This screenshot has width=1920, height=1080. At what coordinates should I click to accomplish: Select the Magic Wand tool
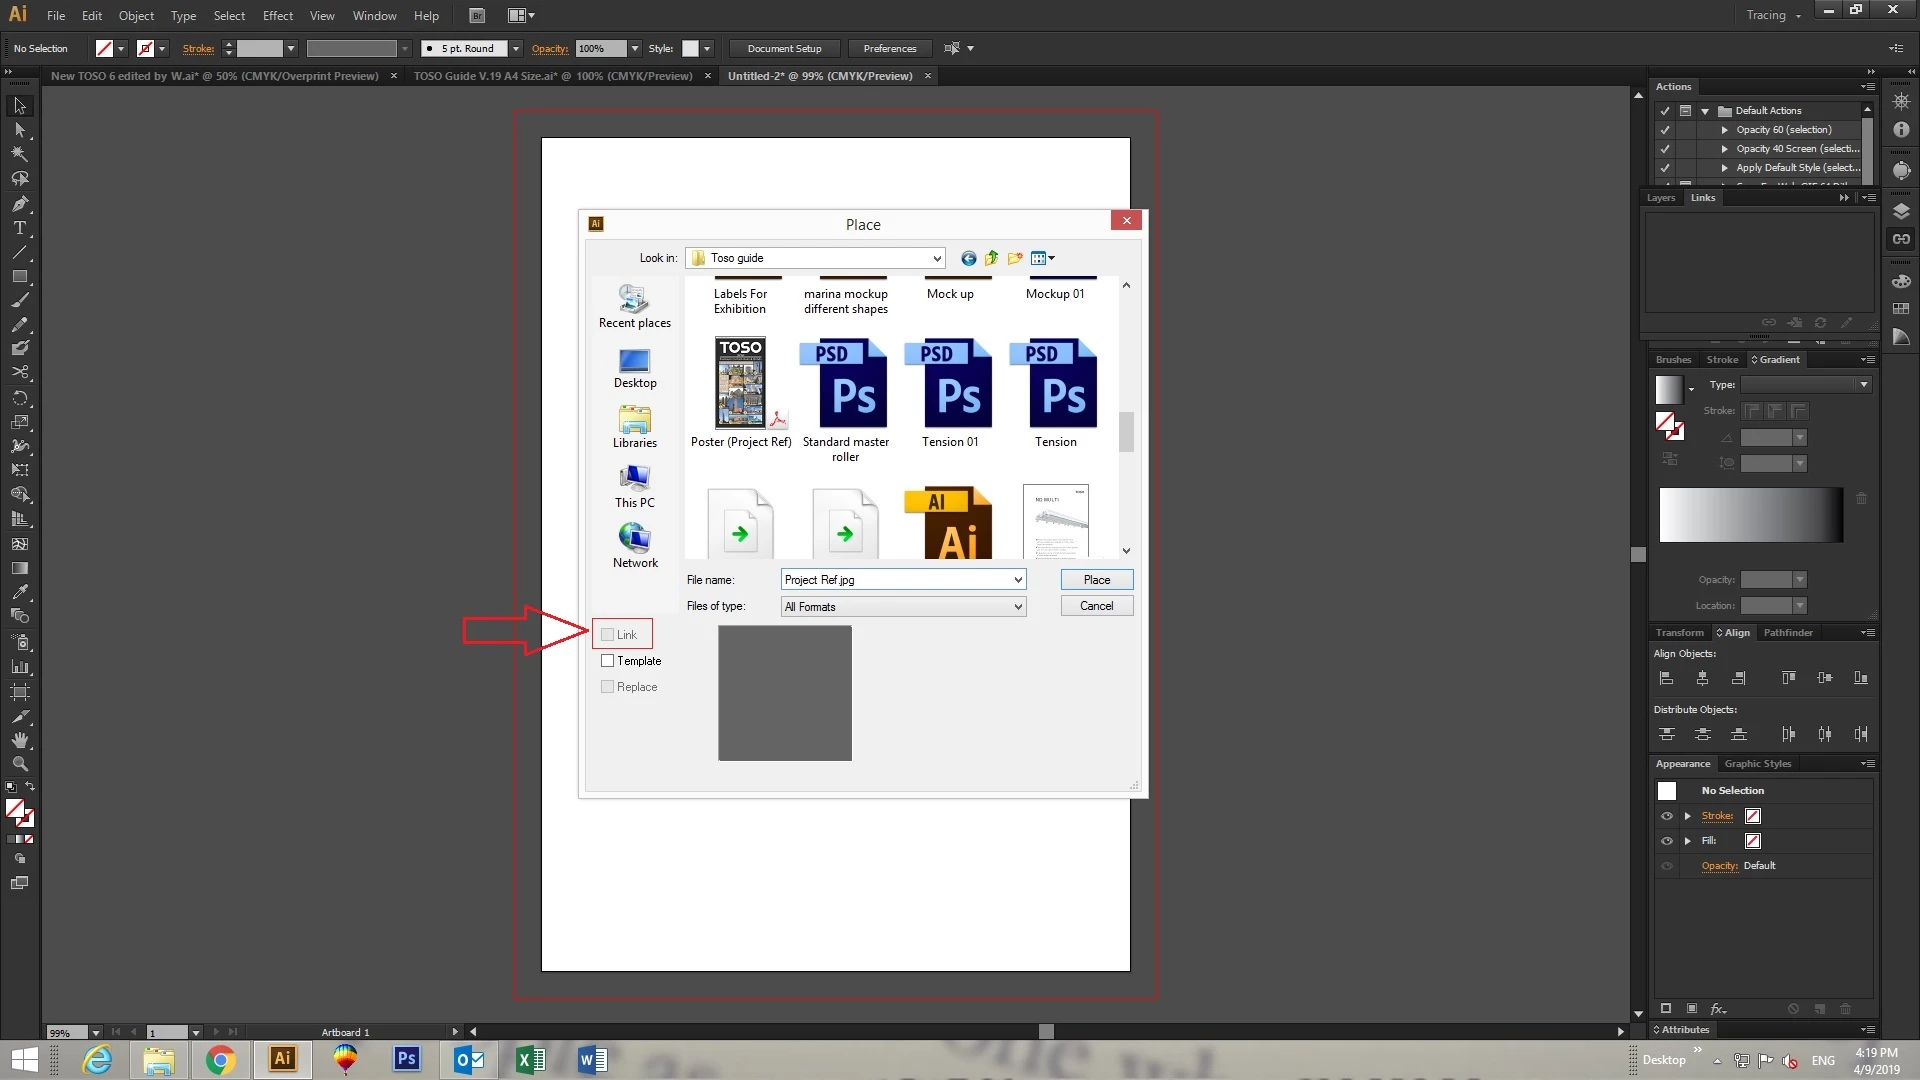(x=19, y=154)
